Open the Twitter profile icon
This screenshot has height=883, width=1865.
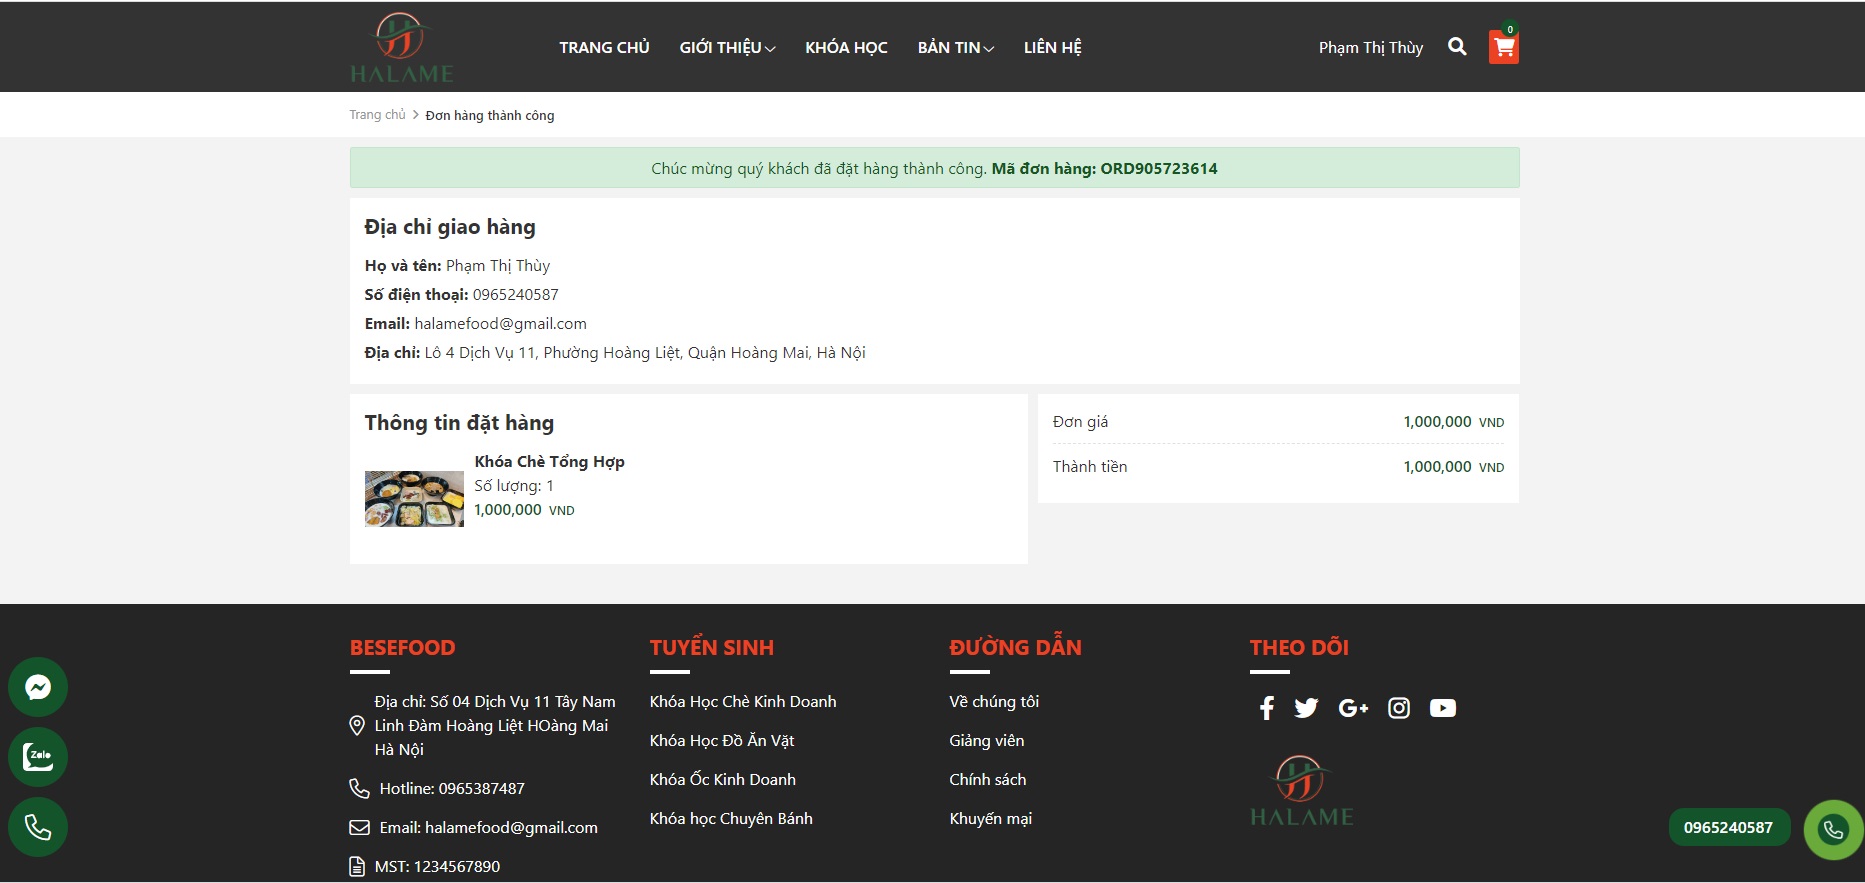[1306, 708]
